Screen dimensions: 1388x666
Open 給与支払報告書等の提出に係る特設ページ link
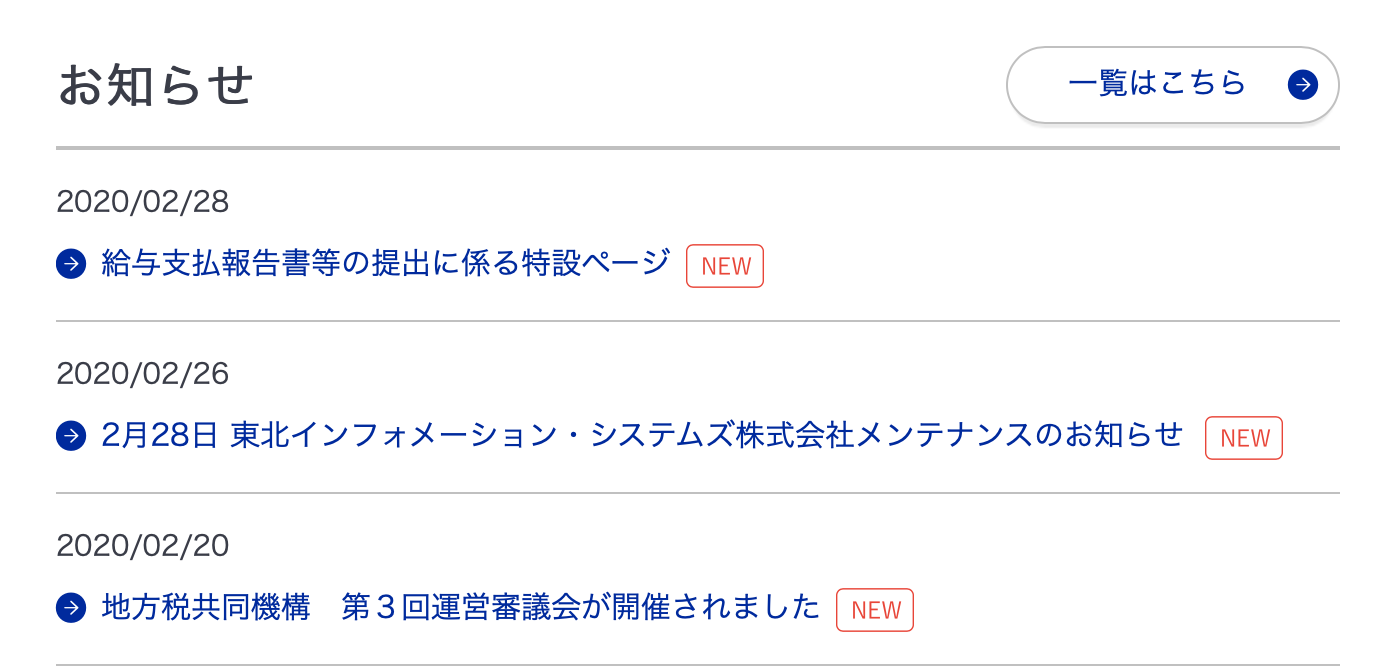coord(386,264)
